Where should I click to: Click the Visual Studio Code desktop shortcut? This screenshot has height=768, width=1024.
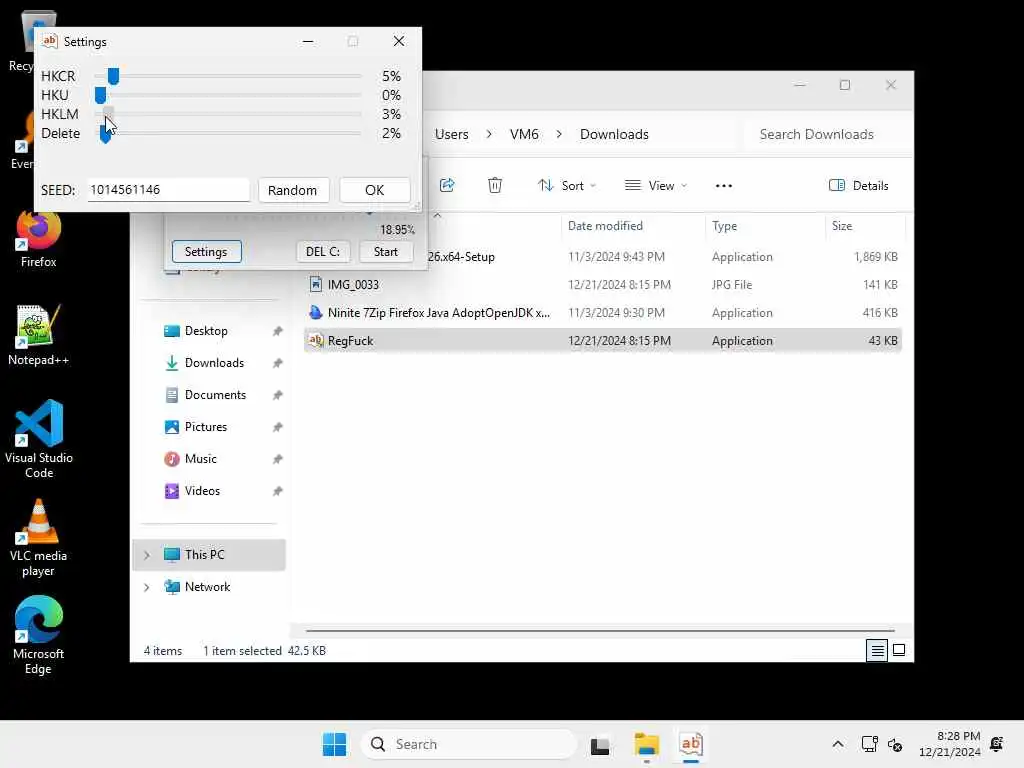pos(39,440)
